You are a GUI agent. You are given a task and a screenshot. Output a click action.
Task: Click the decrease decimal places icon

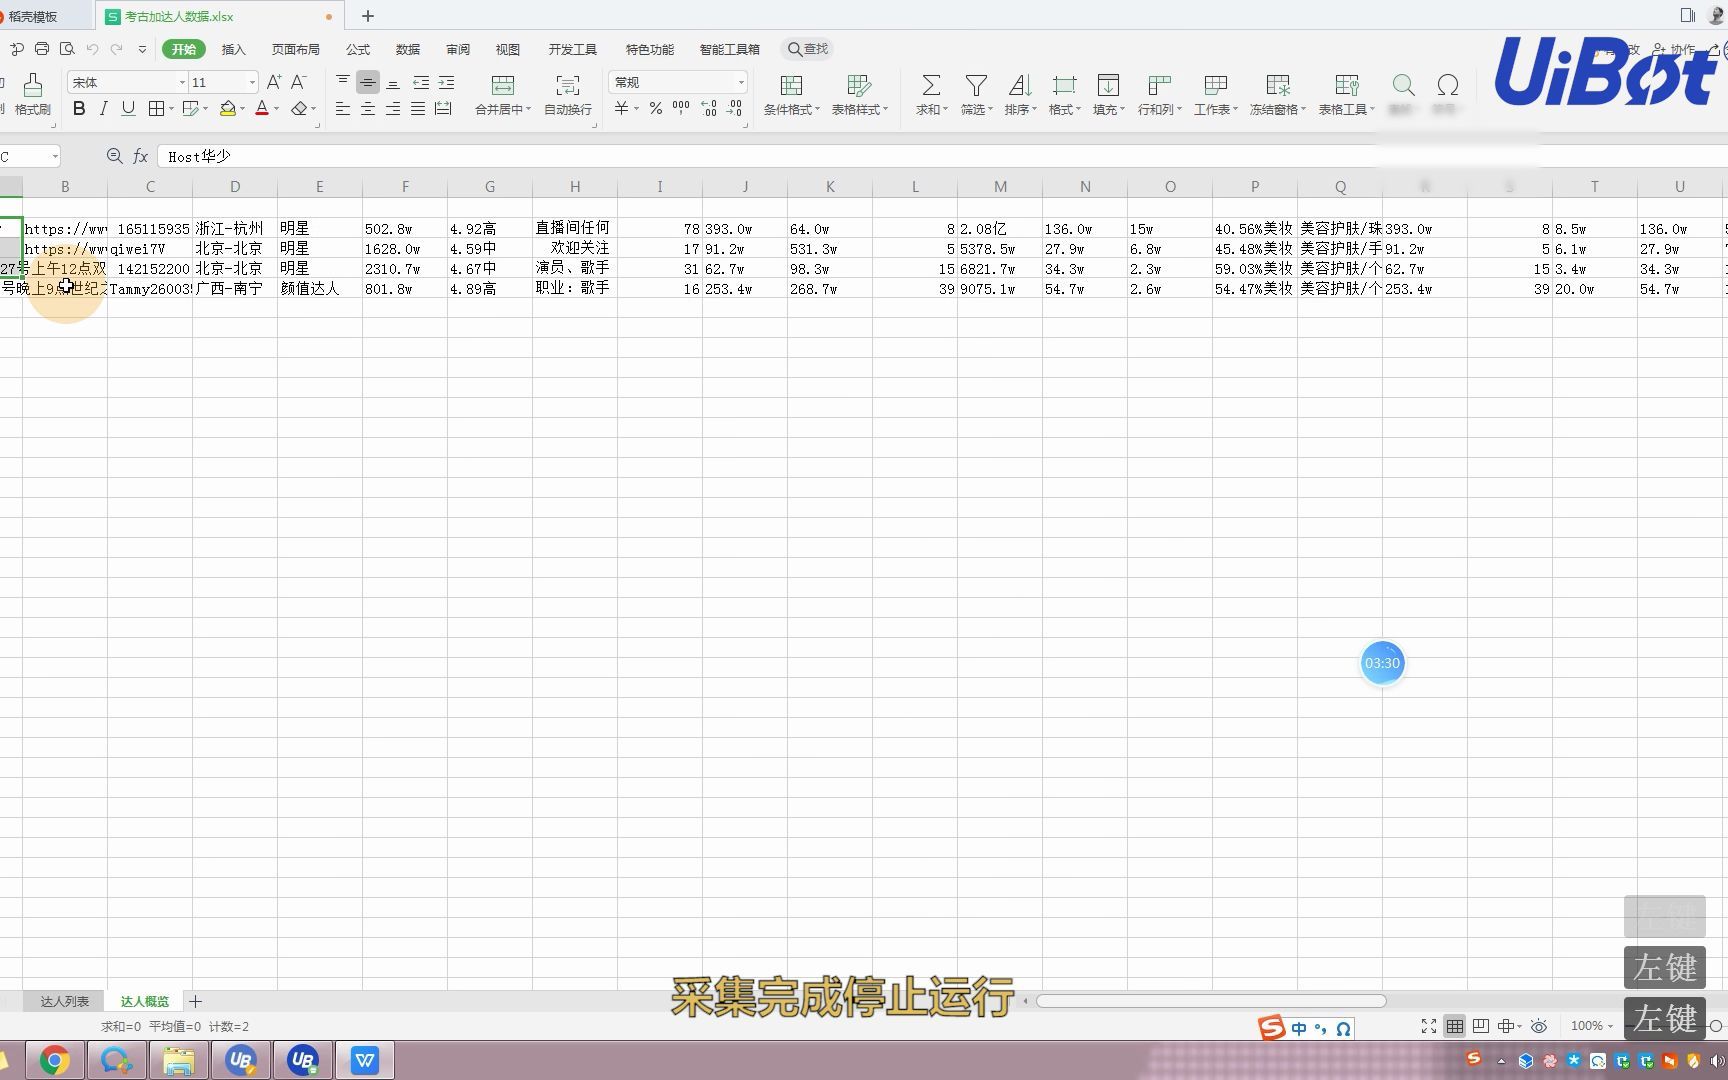[735, 108]
